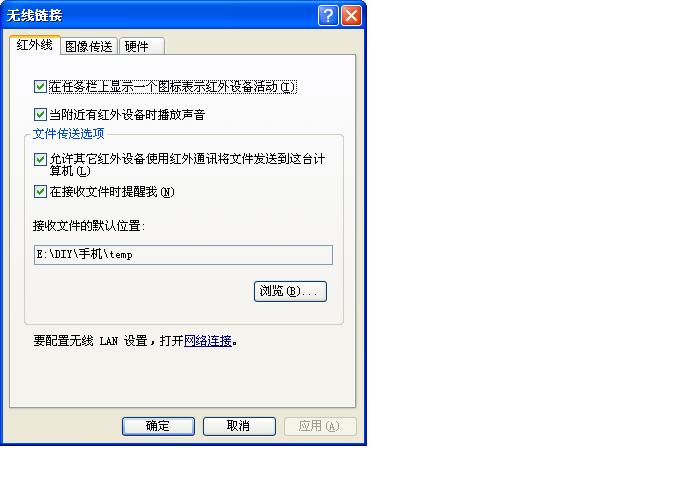690x488 pixels.
Task: Follow the 网络连接 hyperlink
Action: (x=208, y=341)
